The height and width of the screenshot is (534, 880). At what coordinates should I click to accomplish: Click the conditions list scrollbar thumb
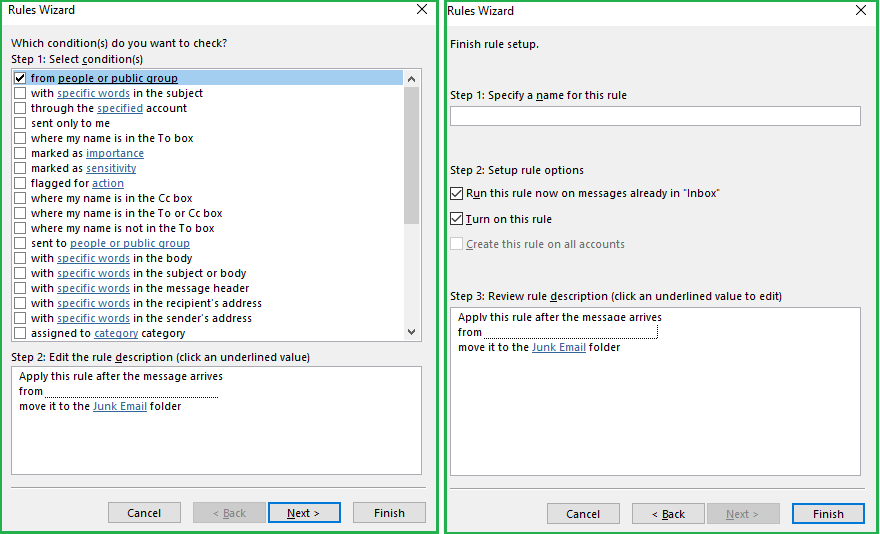click(x=411, y=156)
